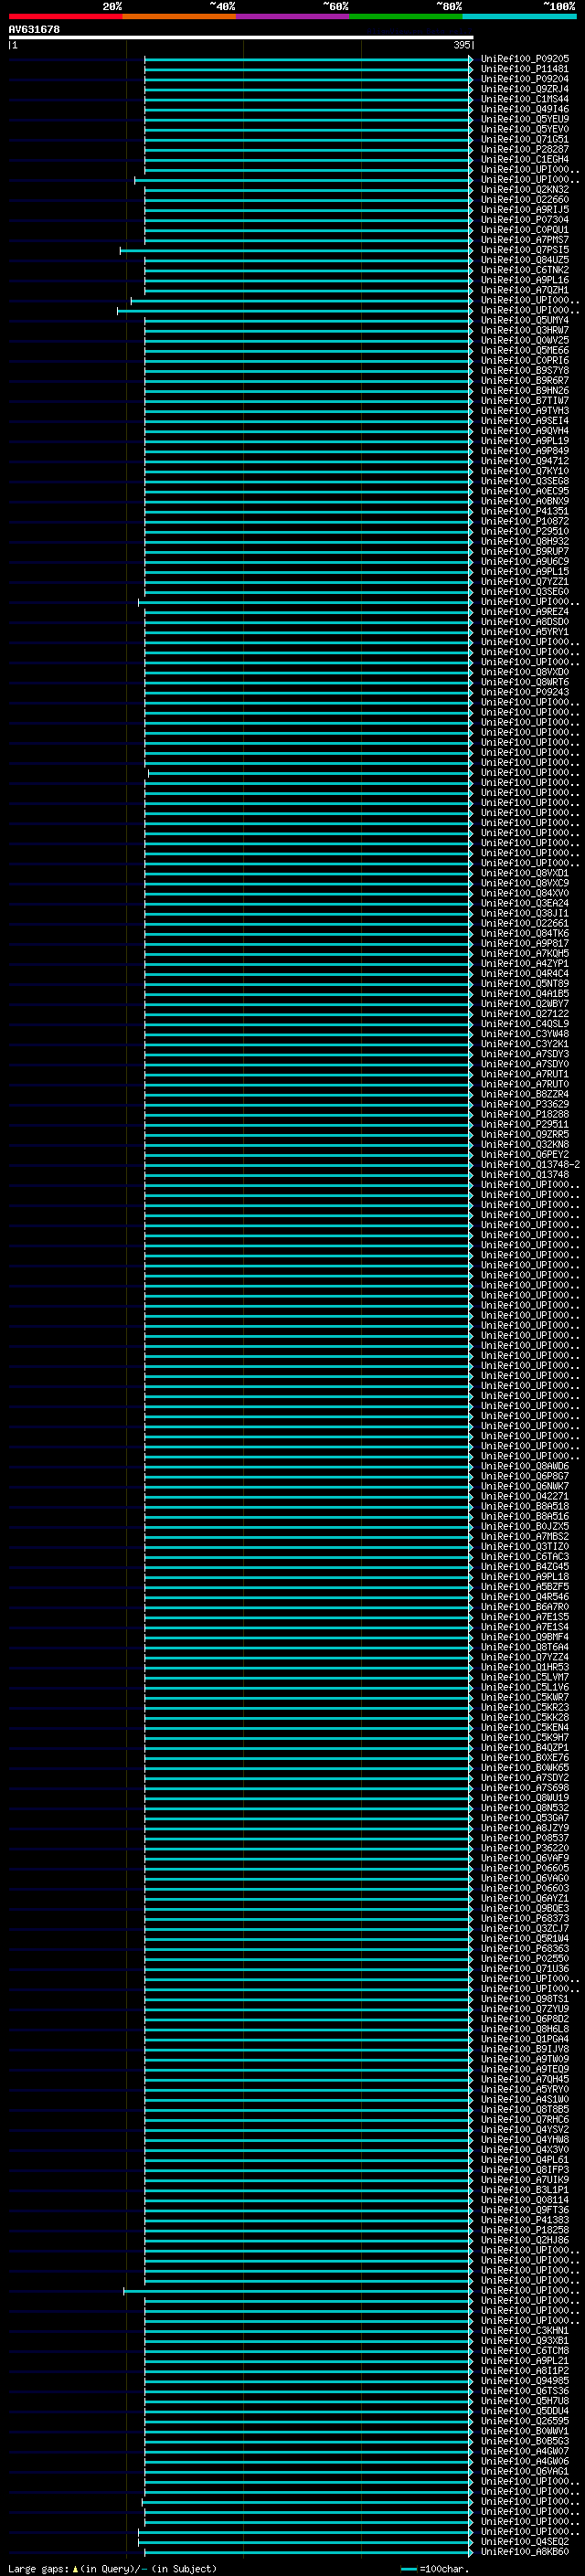The image size is (585, 2576).
Task: Click the UniRef100_Q13748-2 label
Action: point(530,1164)
